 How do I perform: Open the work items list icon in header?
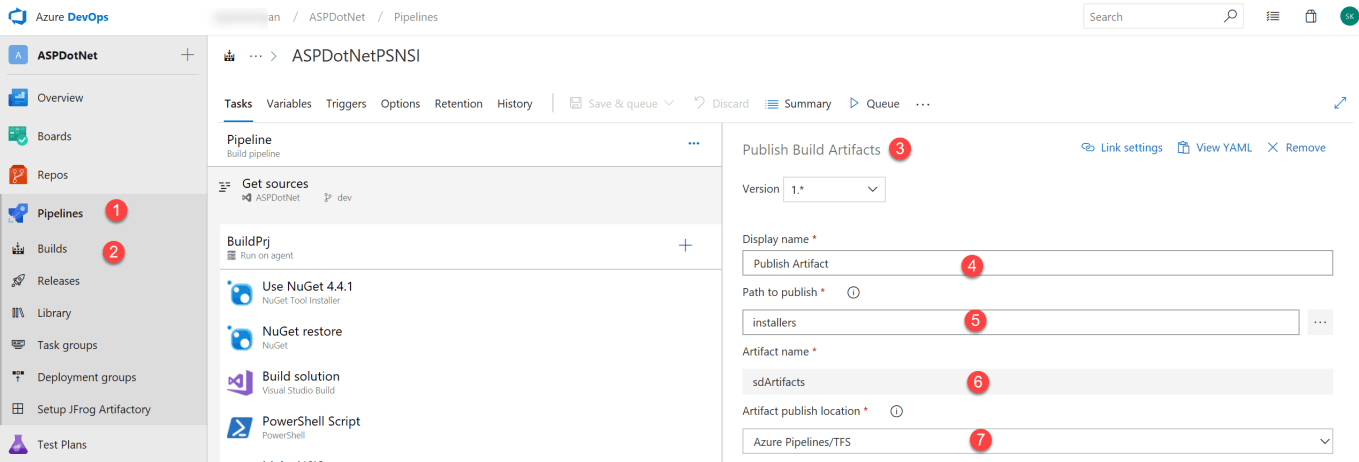click(x=1273, y=17)
